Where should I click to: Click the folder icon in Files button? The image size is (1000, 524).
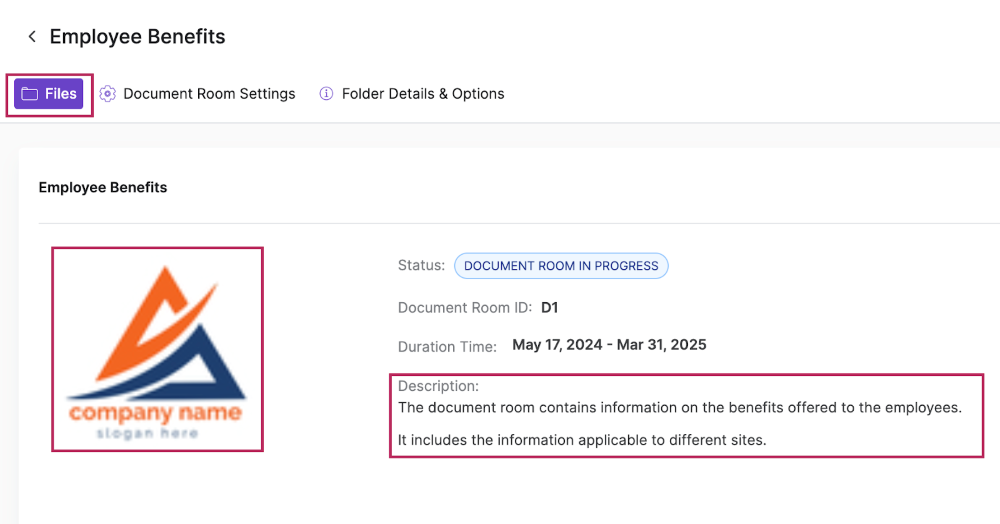click(x=29, y=94)
